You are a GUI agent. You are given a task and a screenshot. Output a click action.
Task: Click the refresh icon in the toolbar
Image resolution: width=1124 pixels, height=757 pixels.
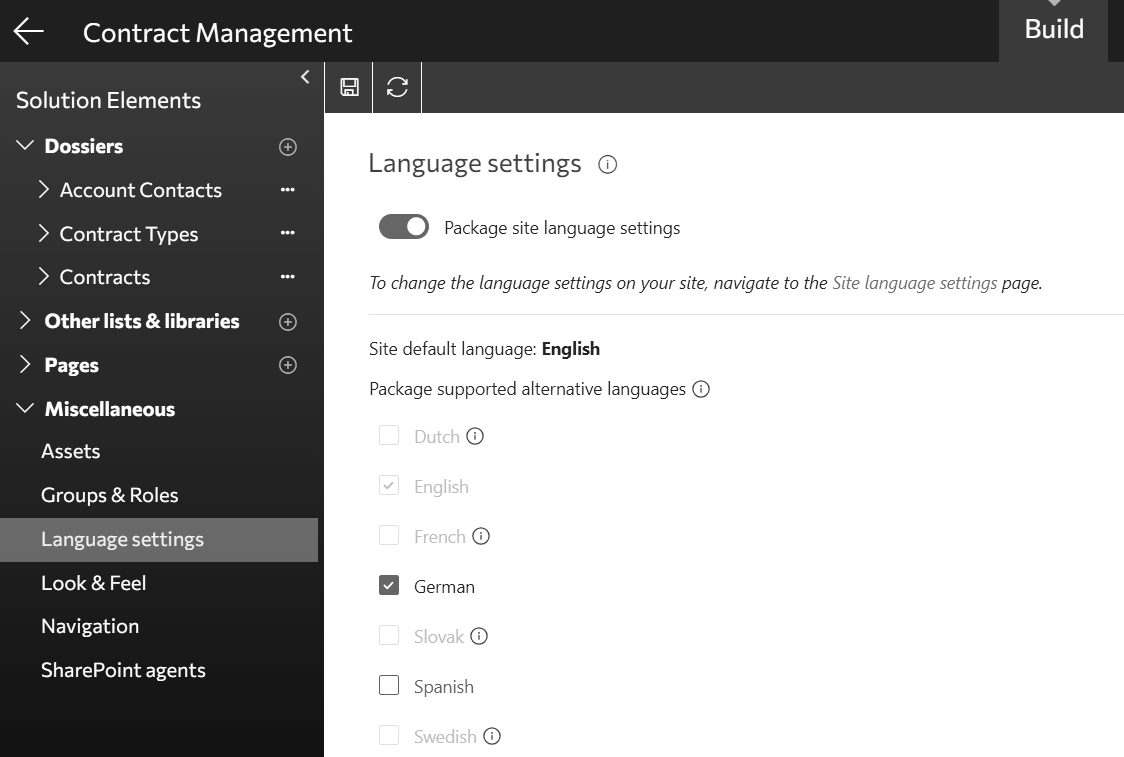point(397,87)
